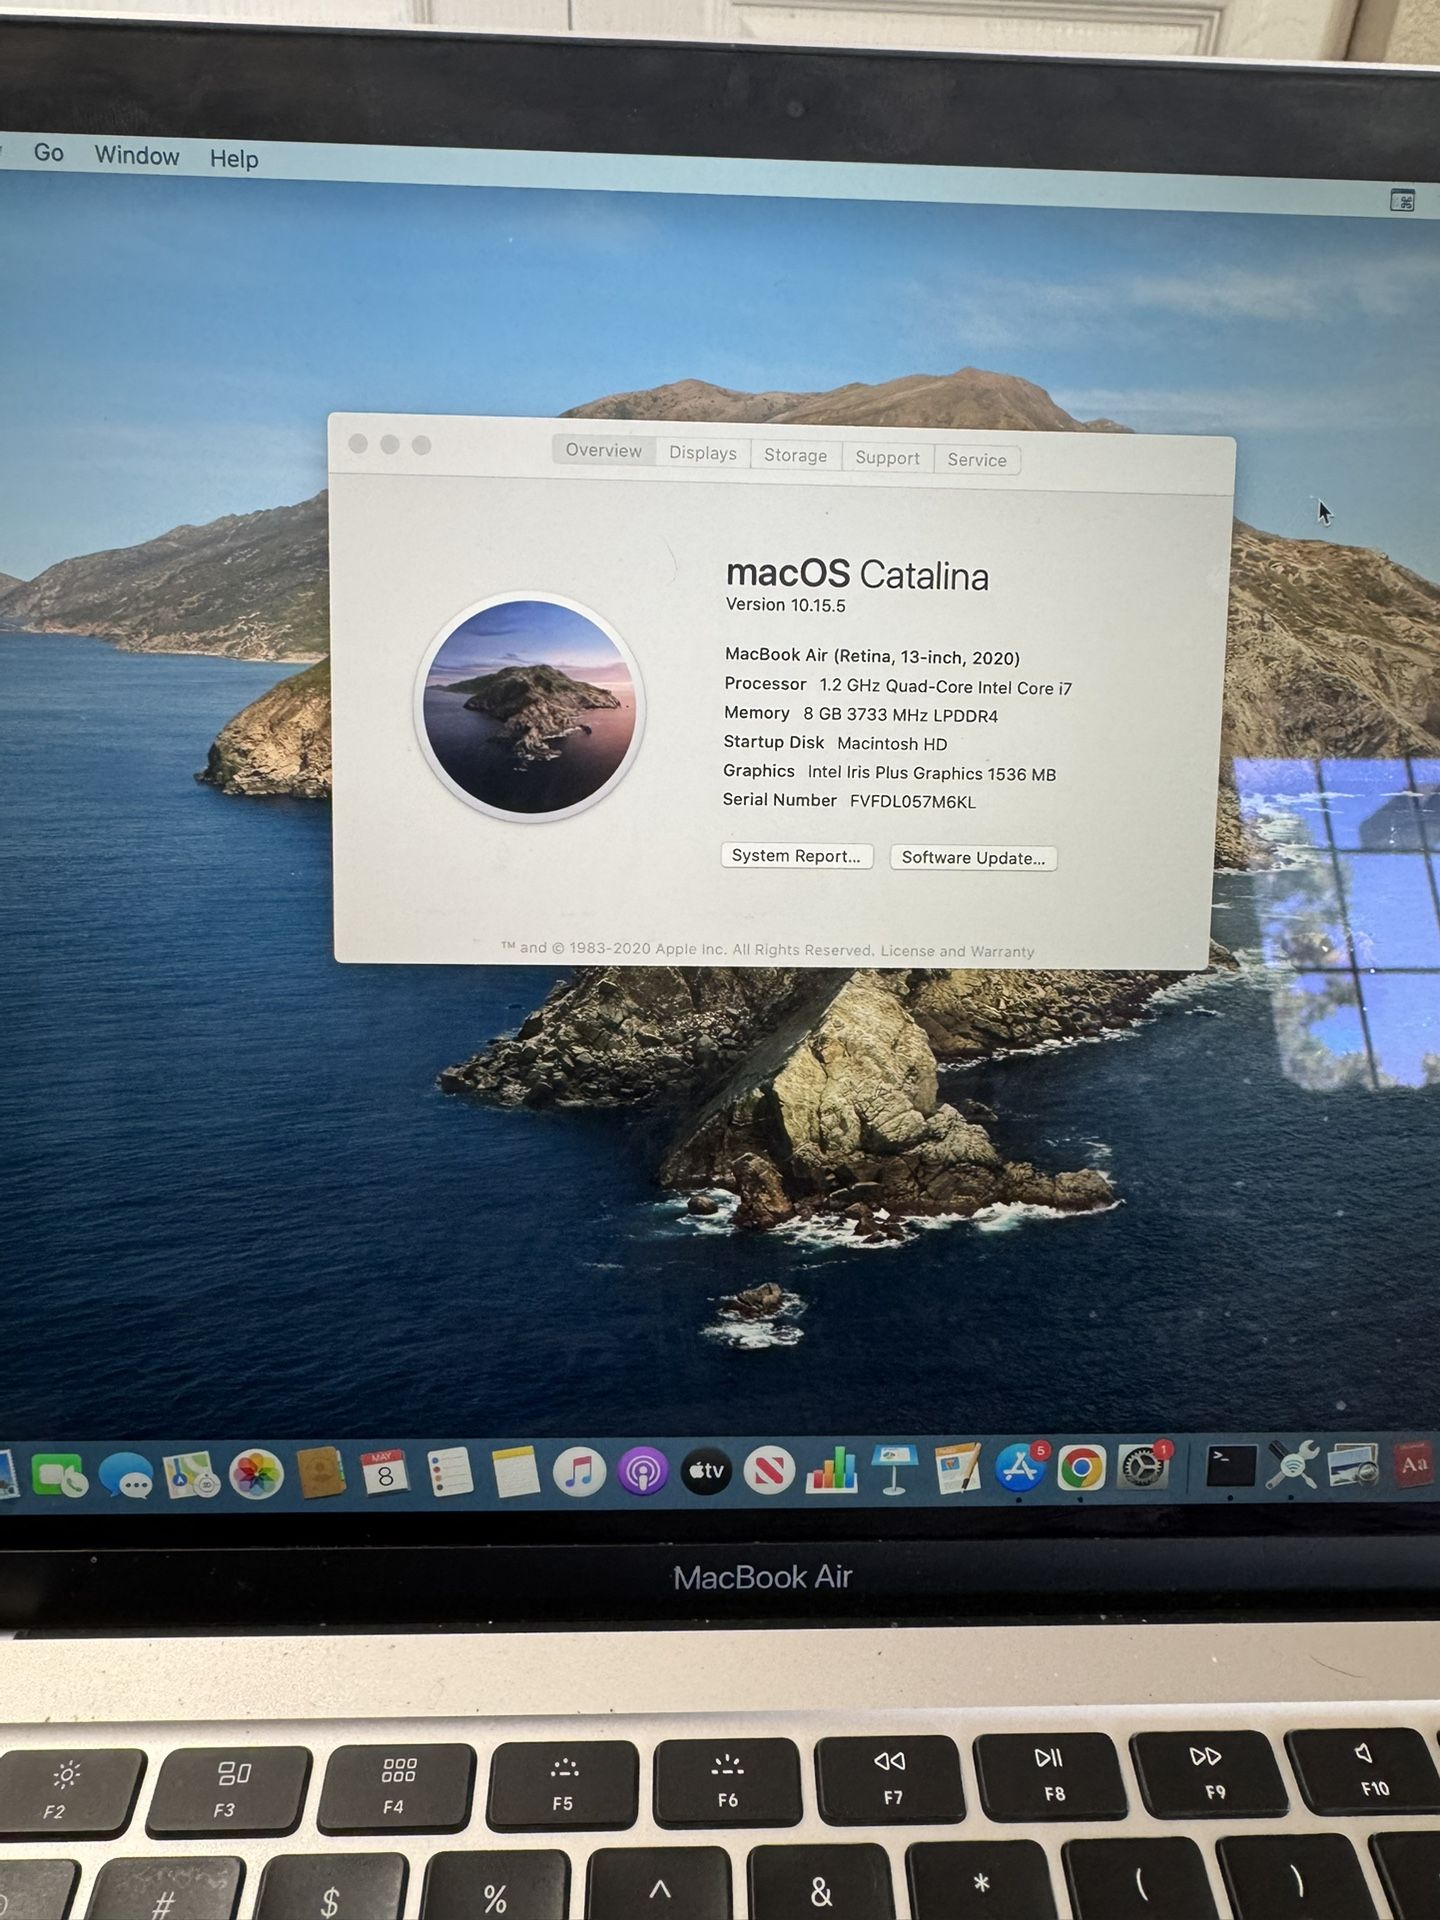
Task: Open the News app icon
Action: (769, 1471)
